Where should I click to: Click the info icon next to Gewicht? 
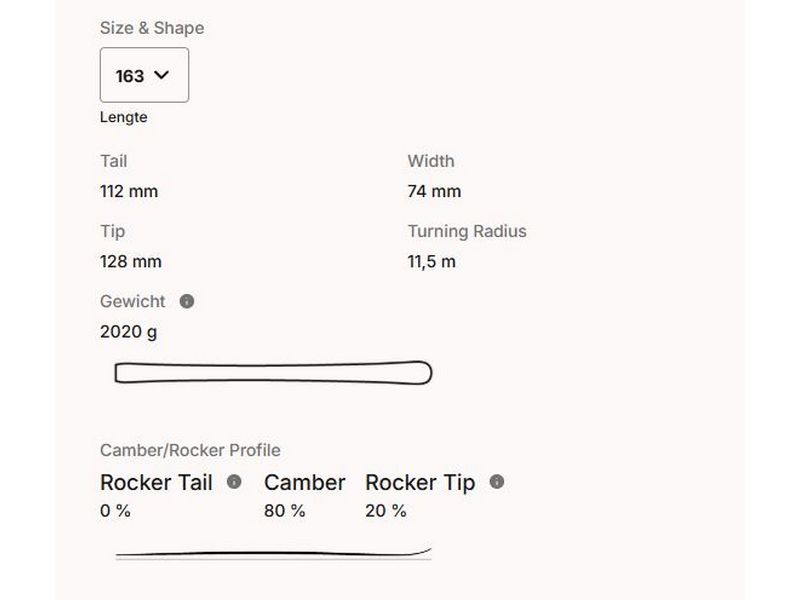pos(187,301)
